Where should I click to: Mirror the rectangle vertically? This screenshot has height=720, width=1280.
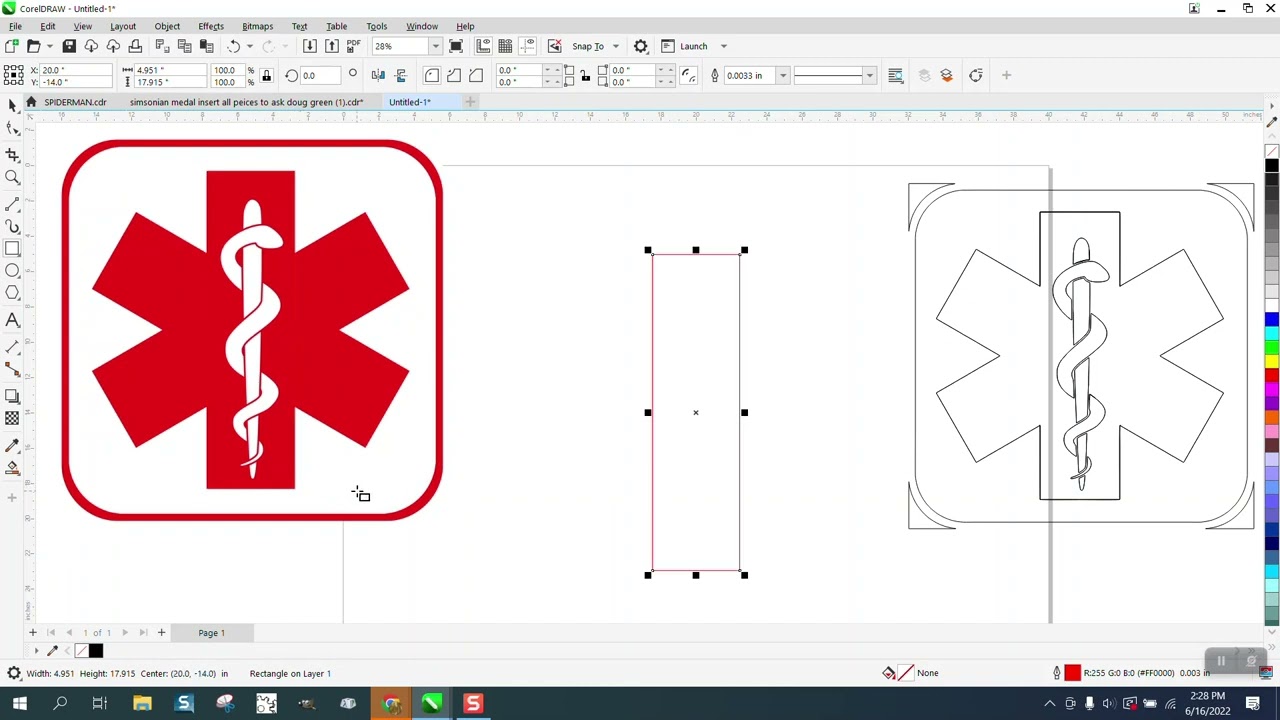[x=401, y=75]
